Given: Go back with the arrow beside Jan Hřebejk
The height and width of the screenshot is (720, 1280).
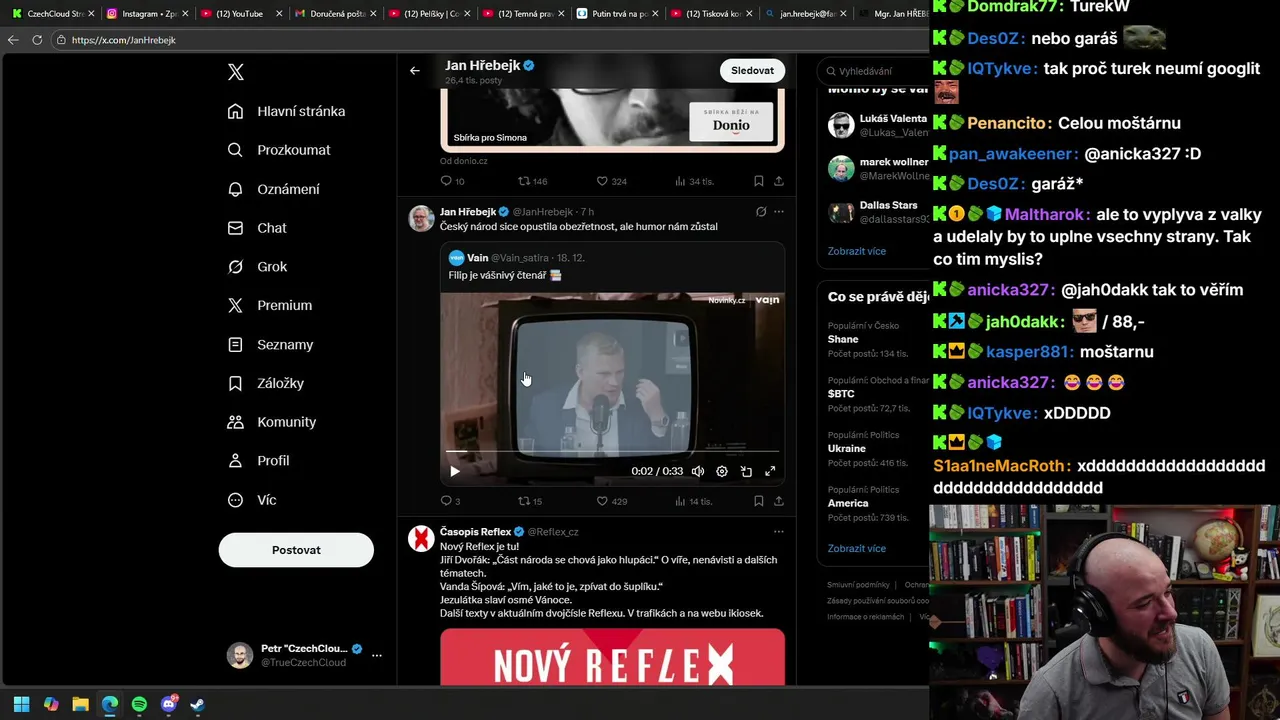Looking at the screenshot, I should 414,71.
